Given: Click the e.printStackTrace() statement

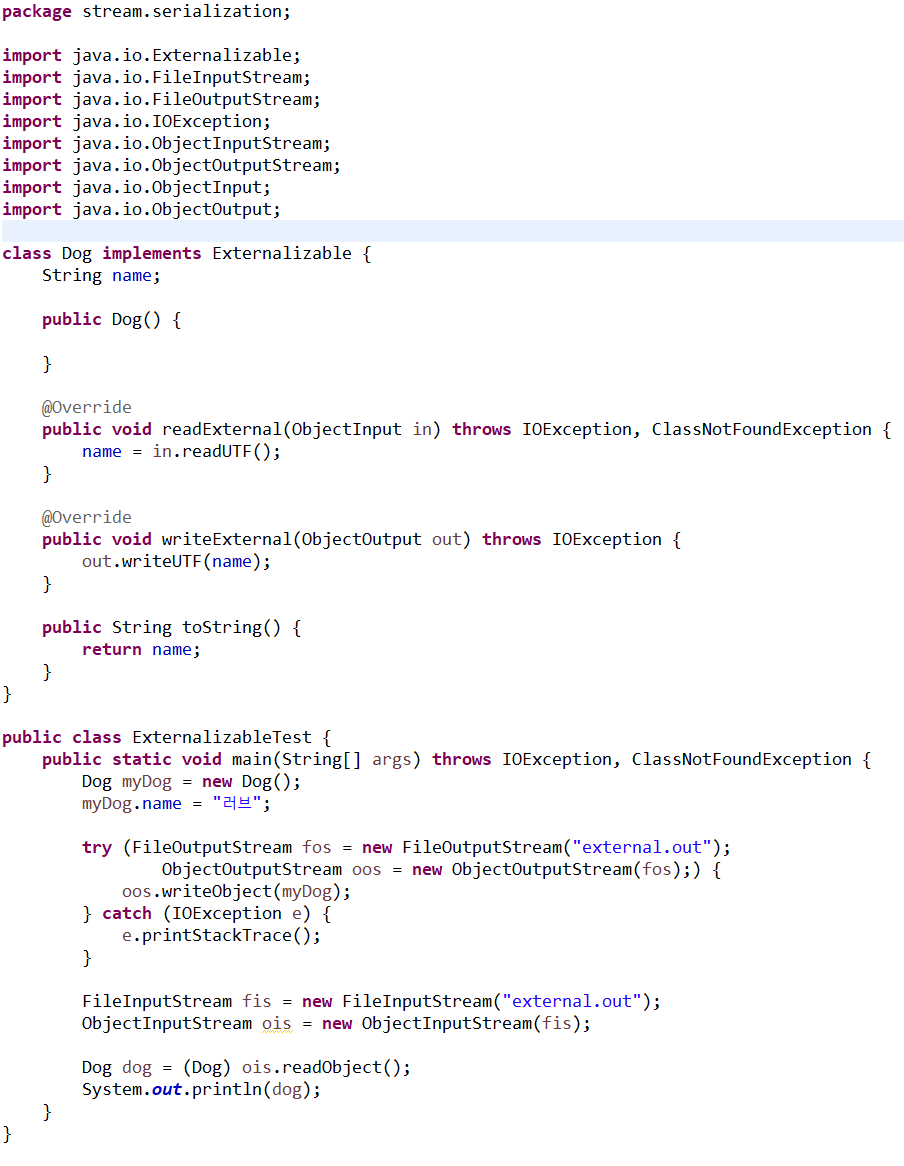Looking at the screenshot, I should tap(222, 935).
